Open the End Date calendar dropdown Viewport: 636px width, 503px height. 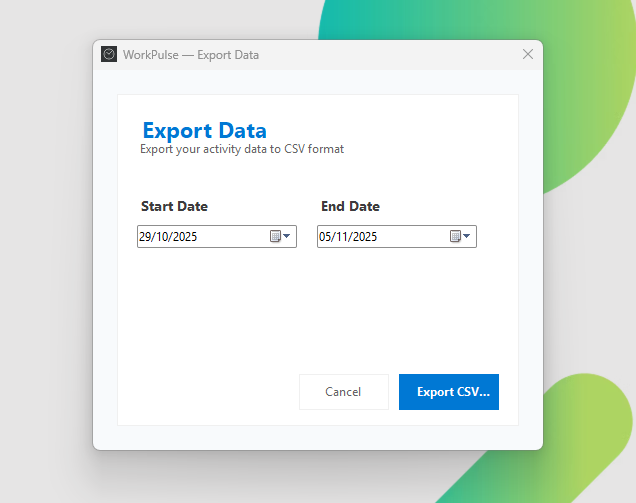[460, 236]
